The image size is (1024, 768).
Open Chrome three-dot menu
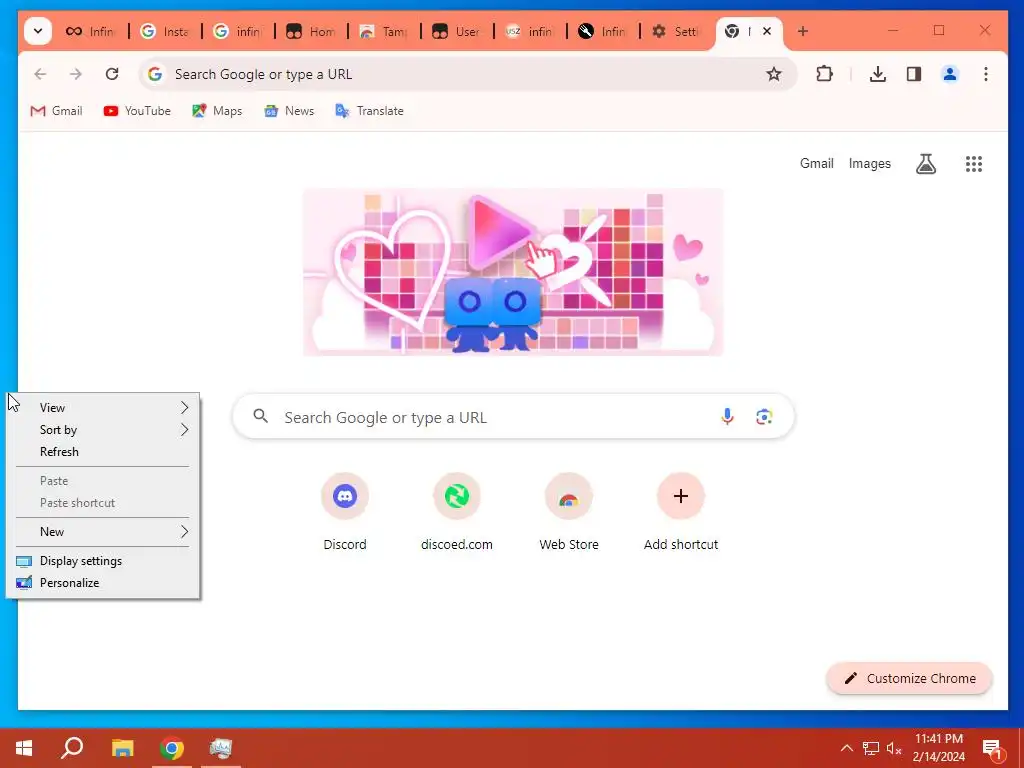(985, 74)
